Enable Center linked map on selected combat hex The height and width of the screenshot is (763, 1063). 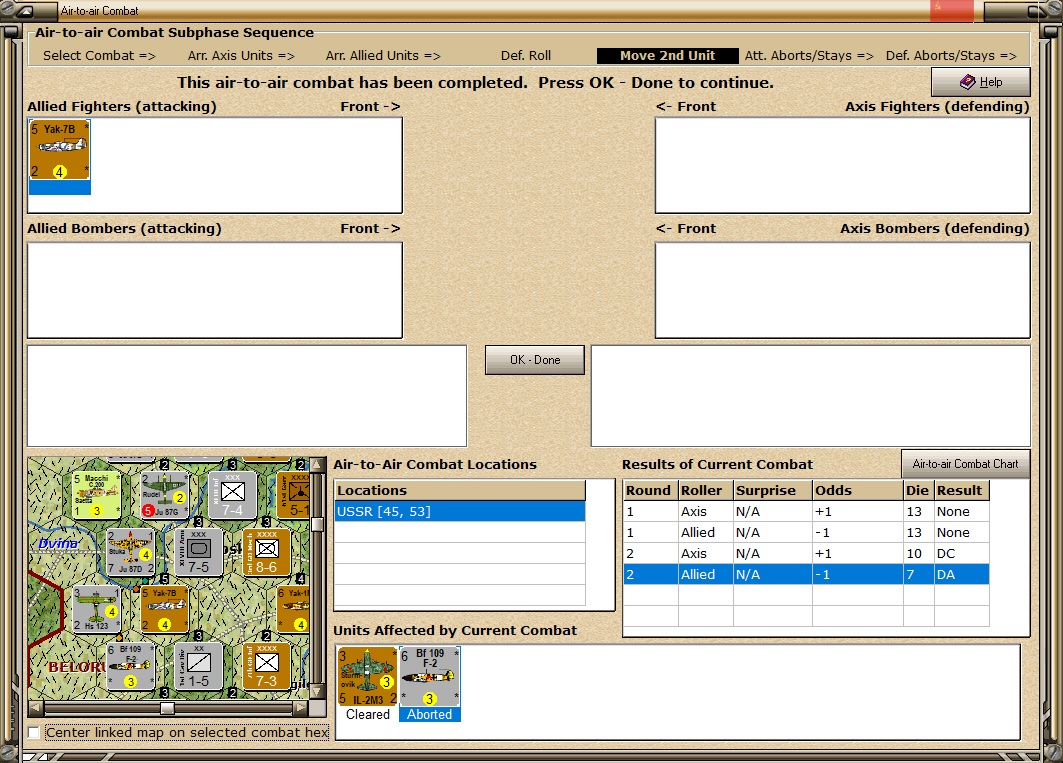pos(34,732)
